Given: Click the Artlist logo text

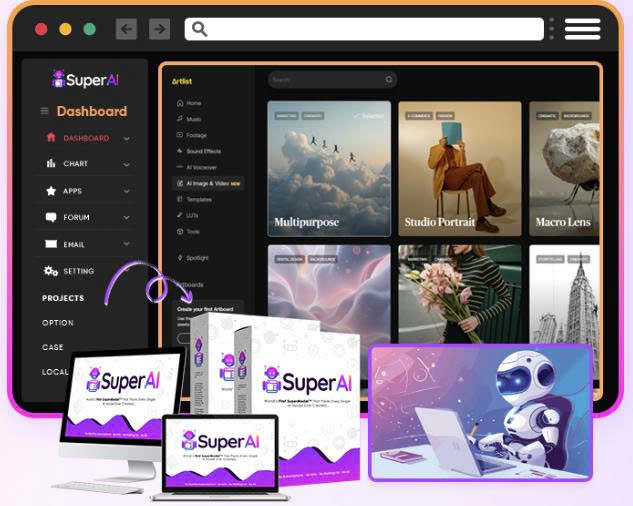Looking at the screenshot, I should pos(182,81).
